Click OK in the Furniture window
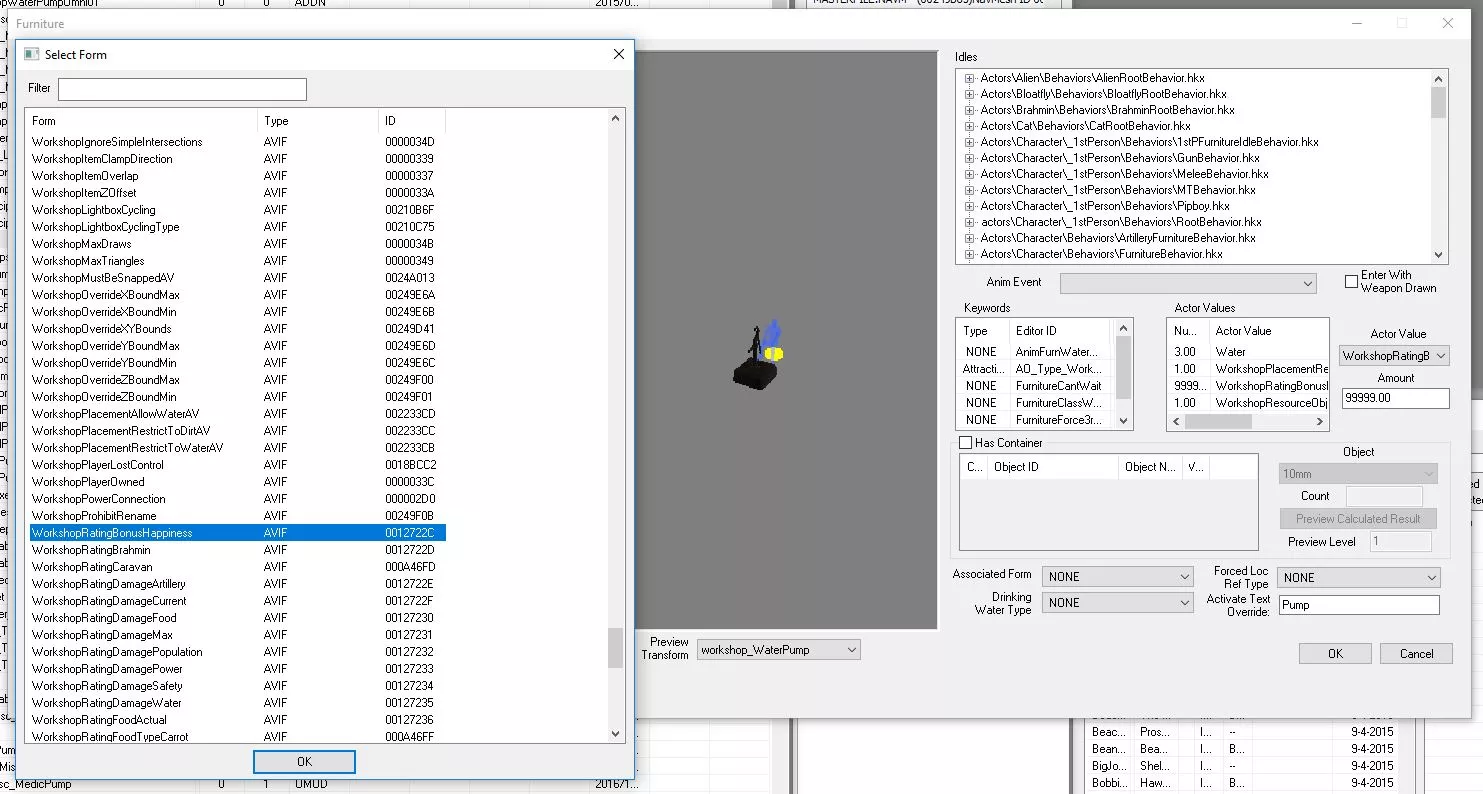Viewport: 1483px width, 794px height. 1335,654
